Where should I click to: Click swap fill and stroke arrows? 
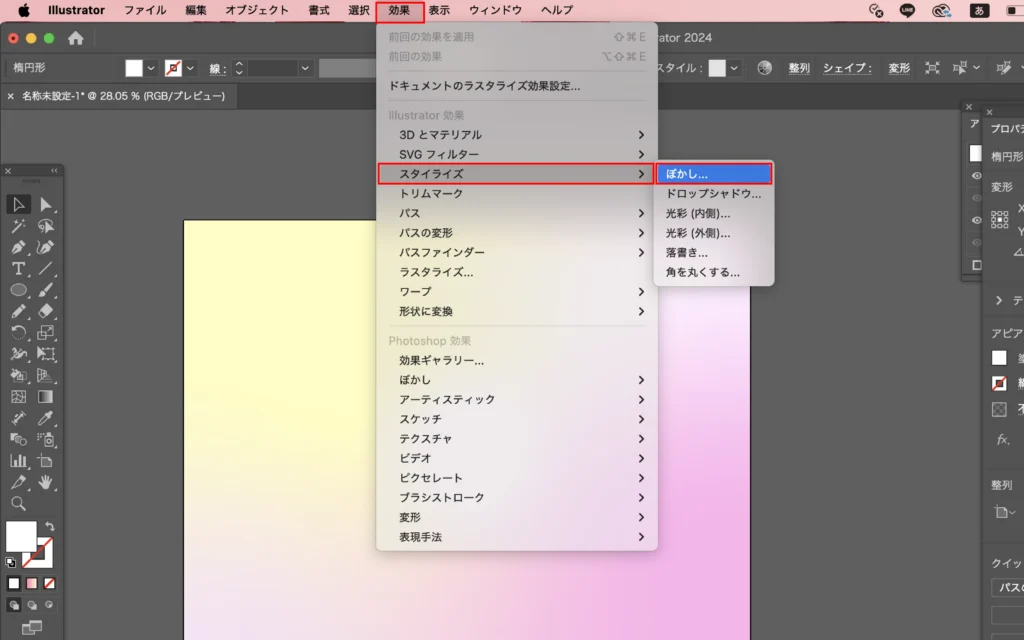(x=50, y=526)
